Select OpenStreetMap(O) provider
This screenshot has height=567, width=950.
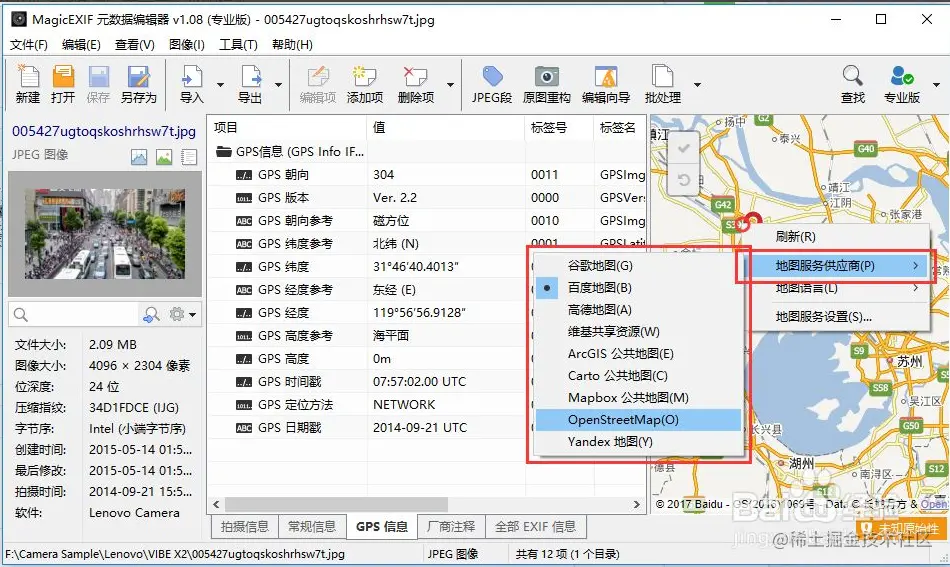click(638, 420)
